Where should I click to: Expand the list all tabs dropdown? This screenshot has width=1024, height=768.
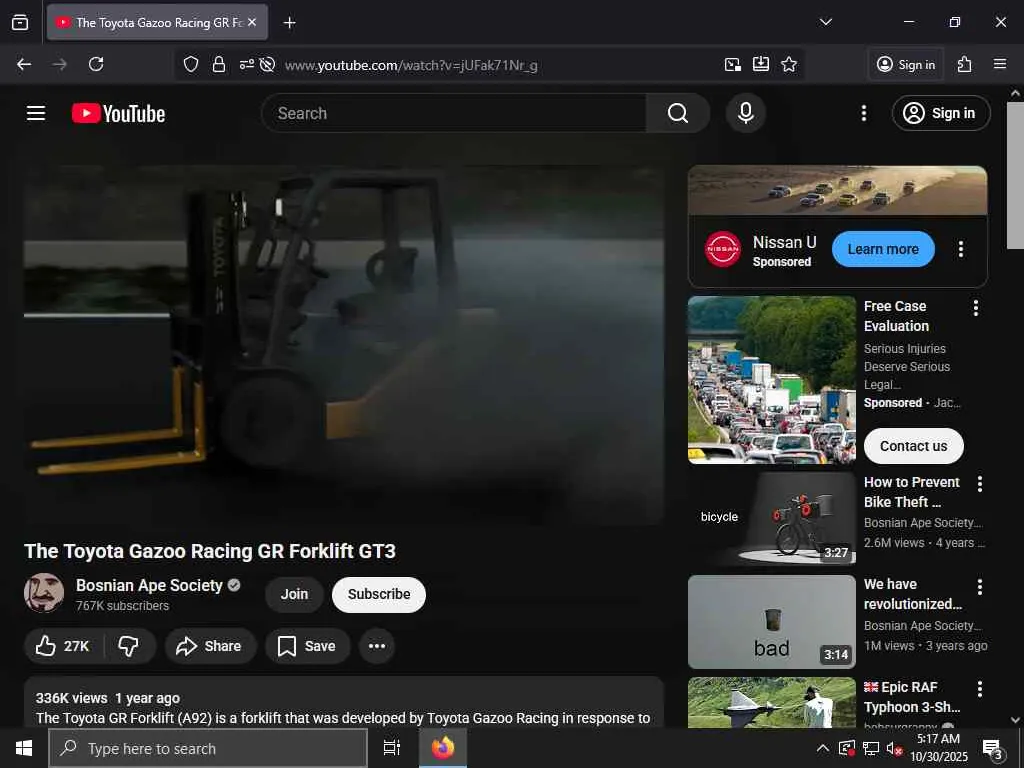825,22
